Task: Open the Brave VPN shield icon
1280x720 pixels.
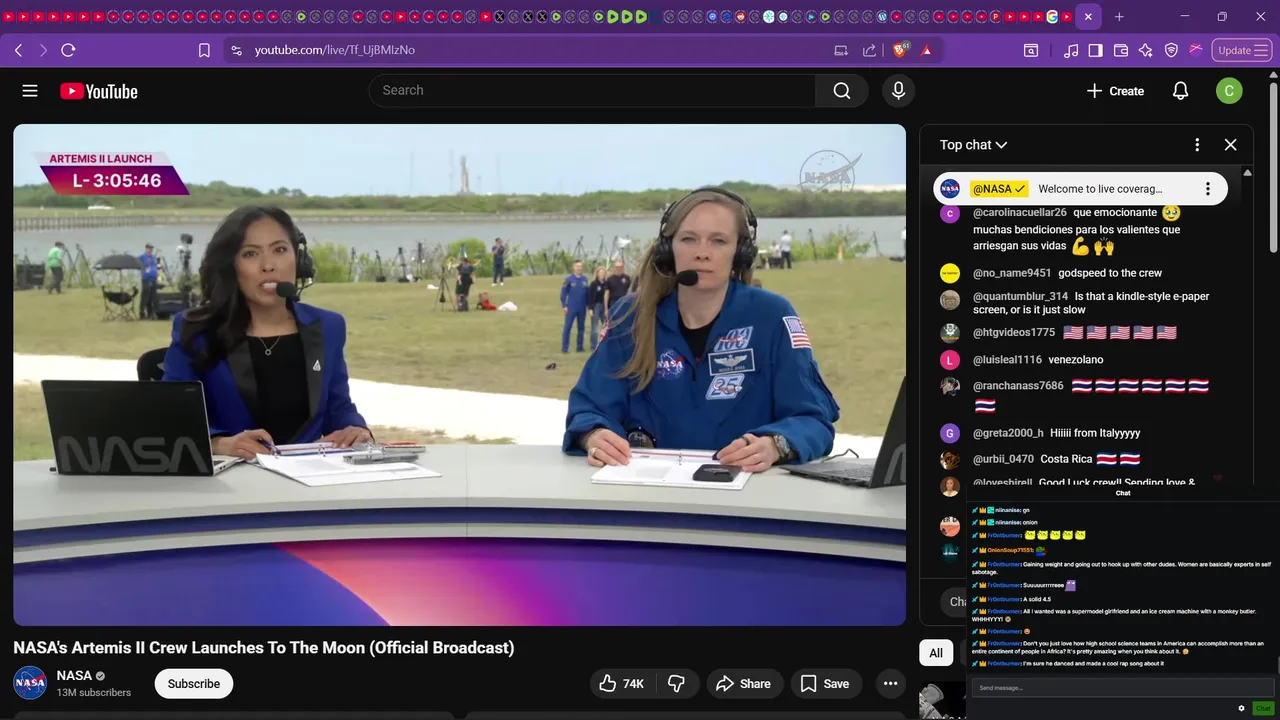Action: pyautogui.click(x=1171, y=50)
